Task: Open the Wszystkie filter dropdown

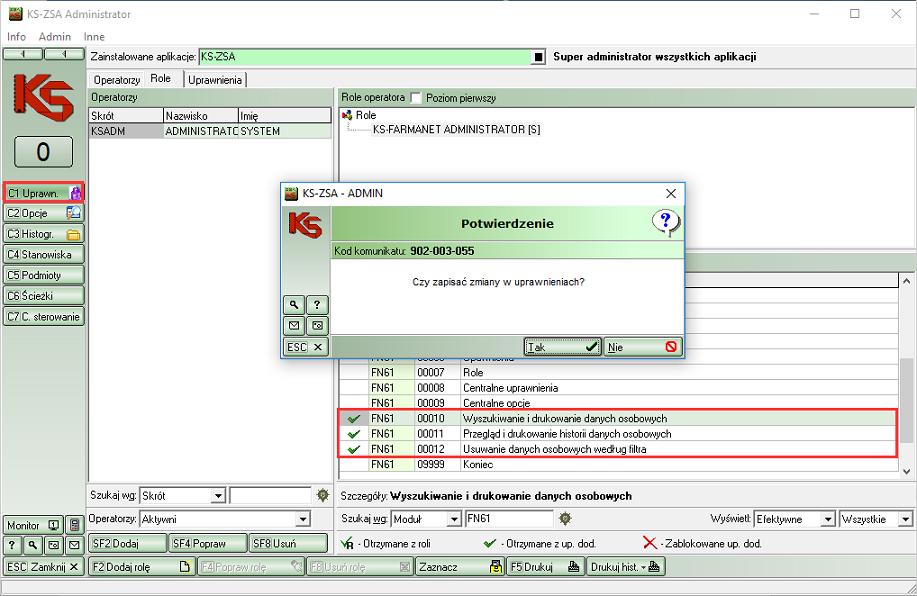Action: pyautogui.click(x=906, y=519)
